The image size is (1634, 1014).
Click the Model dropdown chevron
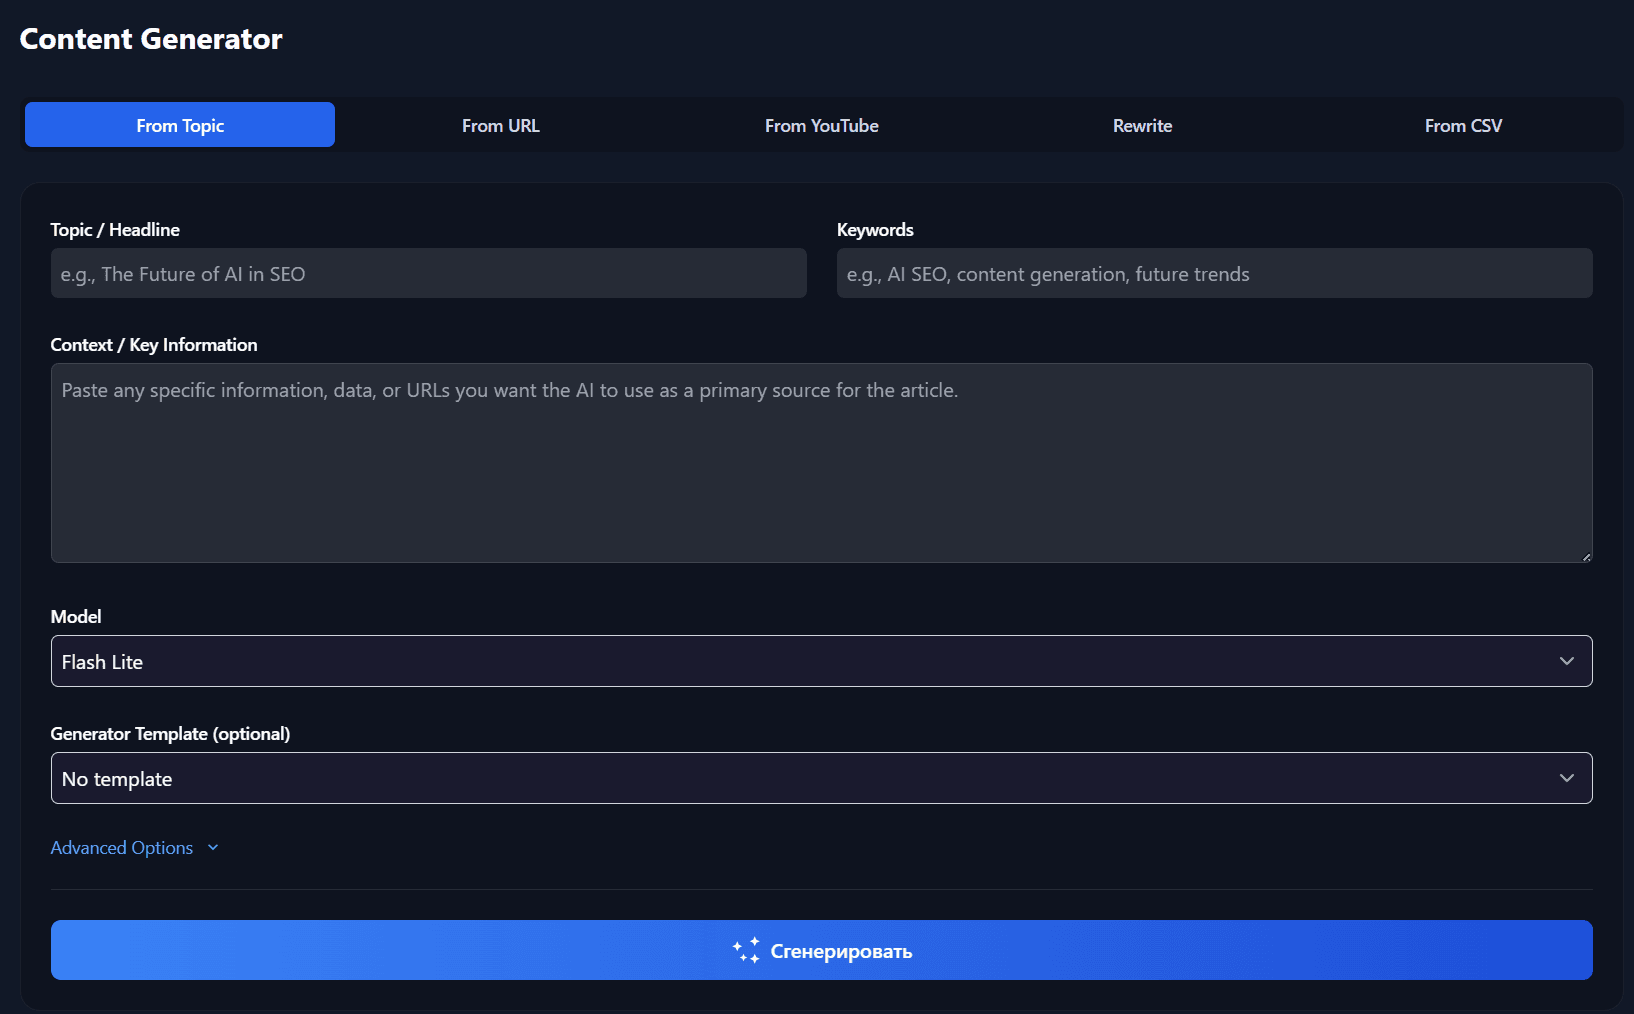(x=1567, y=661)
